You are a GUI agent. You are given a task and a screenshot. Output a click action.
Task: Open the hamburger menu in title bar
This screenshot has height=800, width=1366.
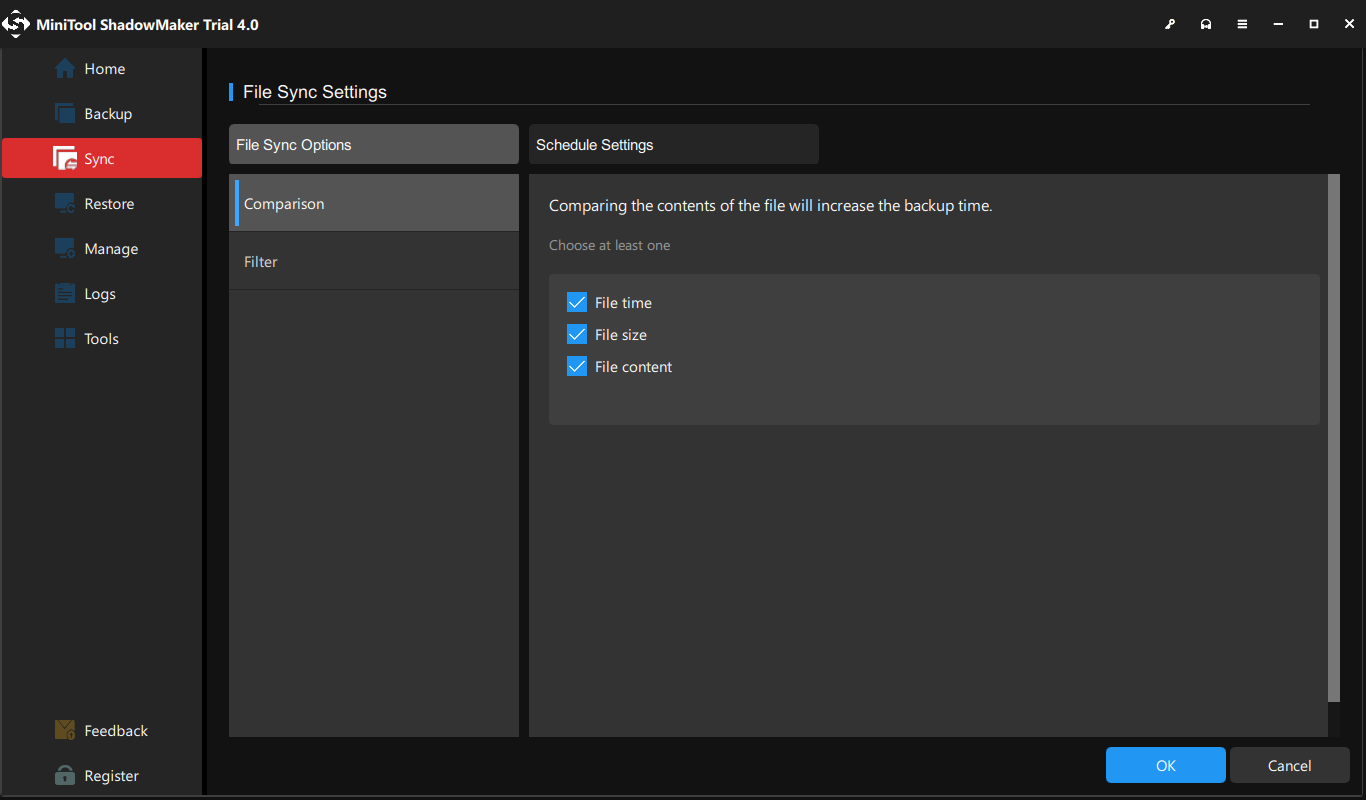click(1242, 25)
